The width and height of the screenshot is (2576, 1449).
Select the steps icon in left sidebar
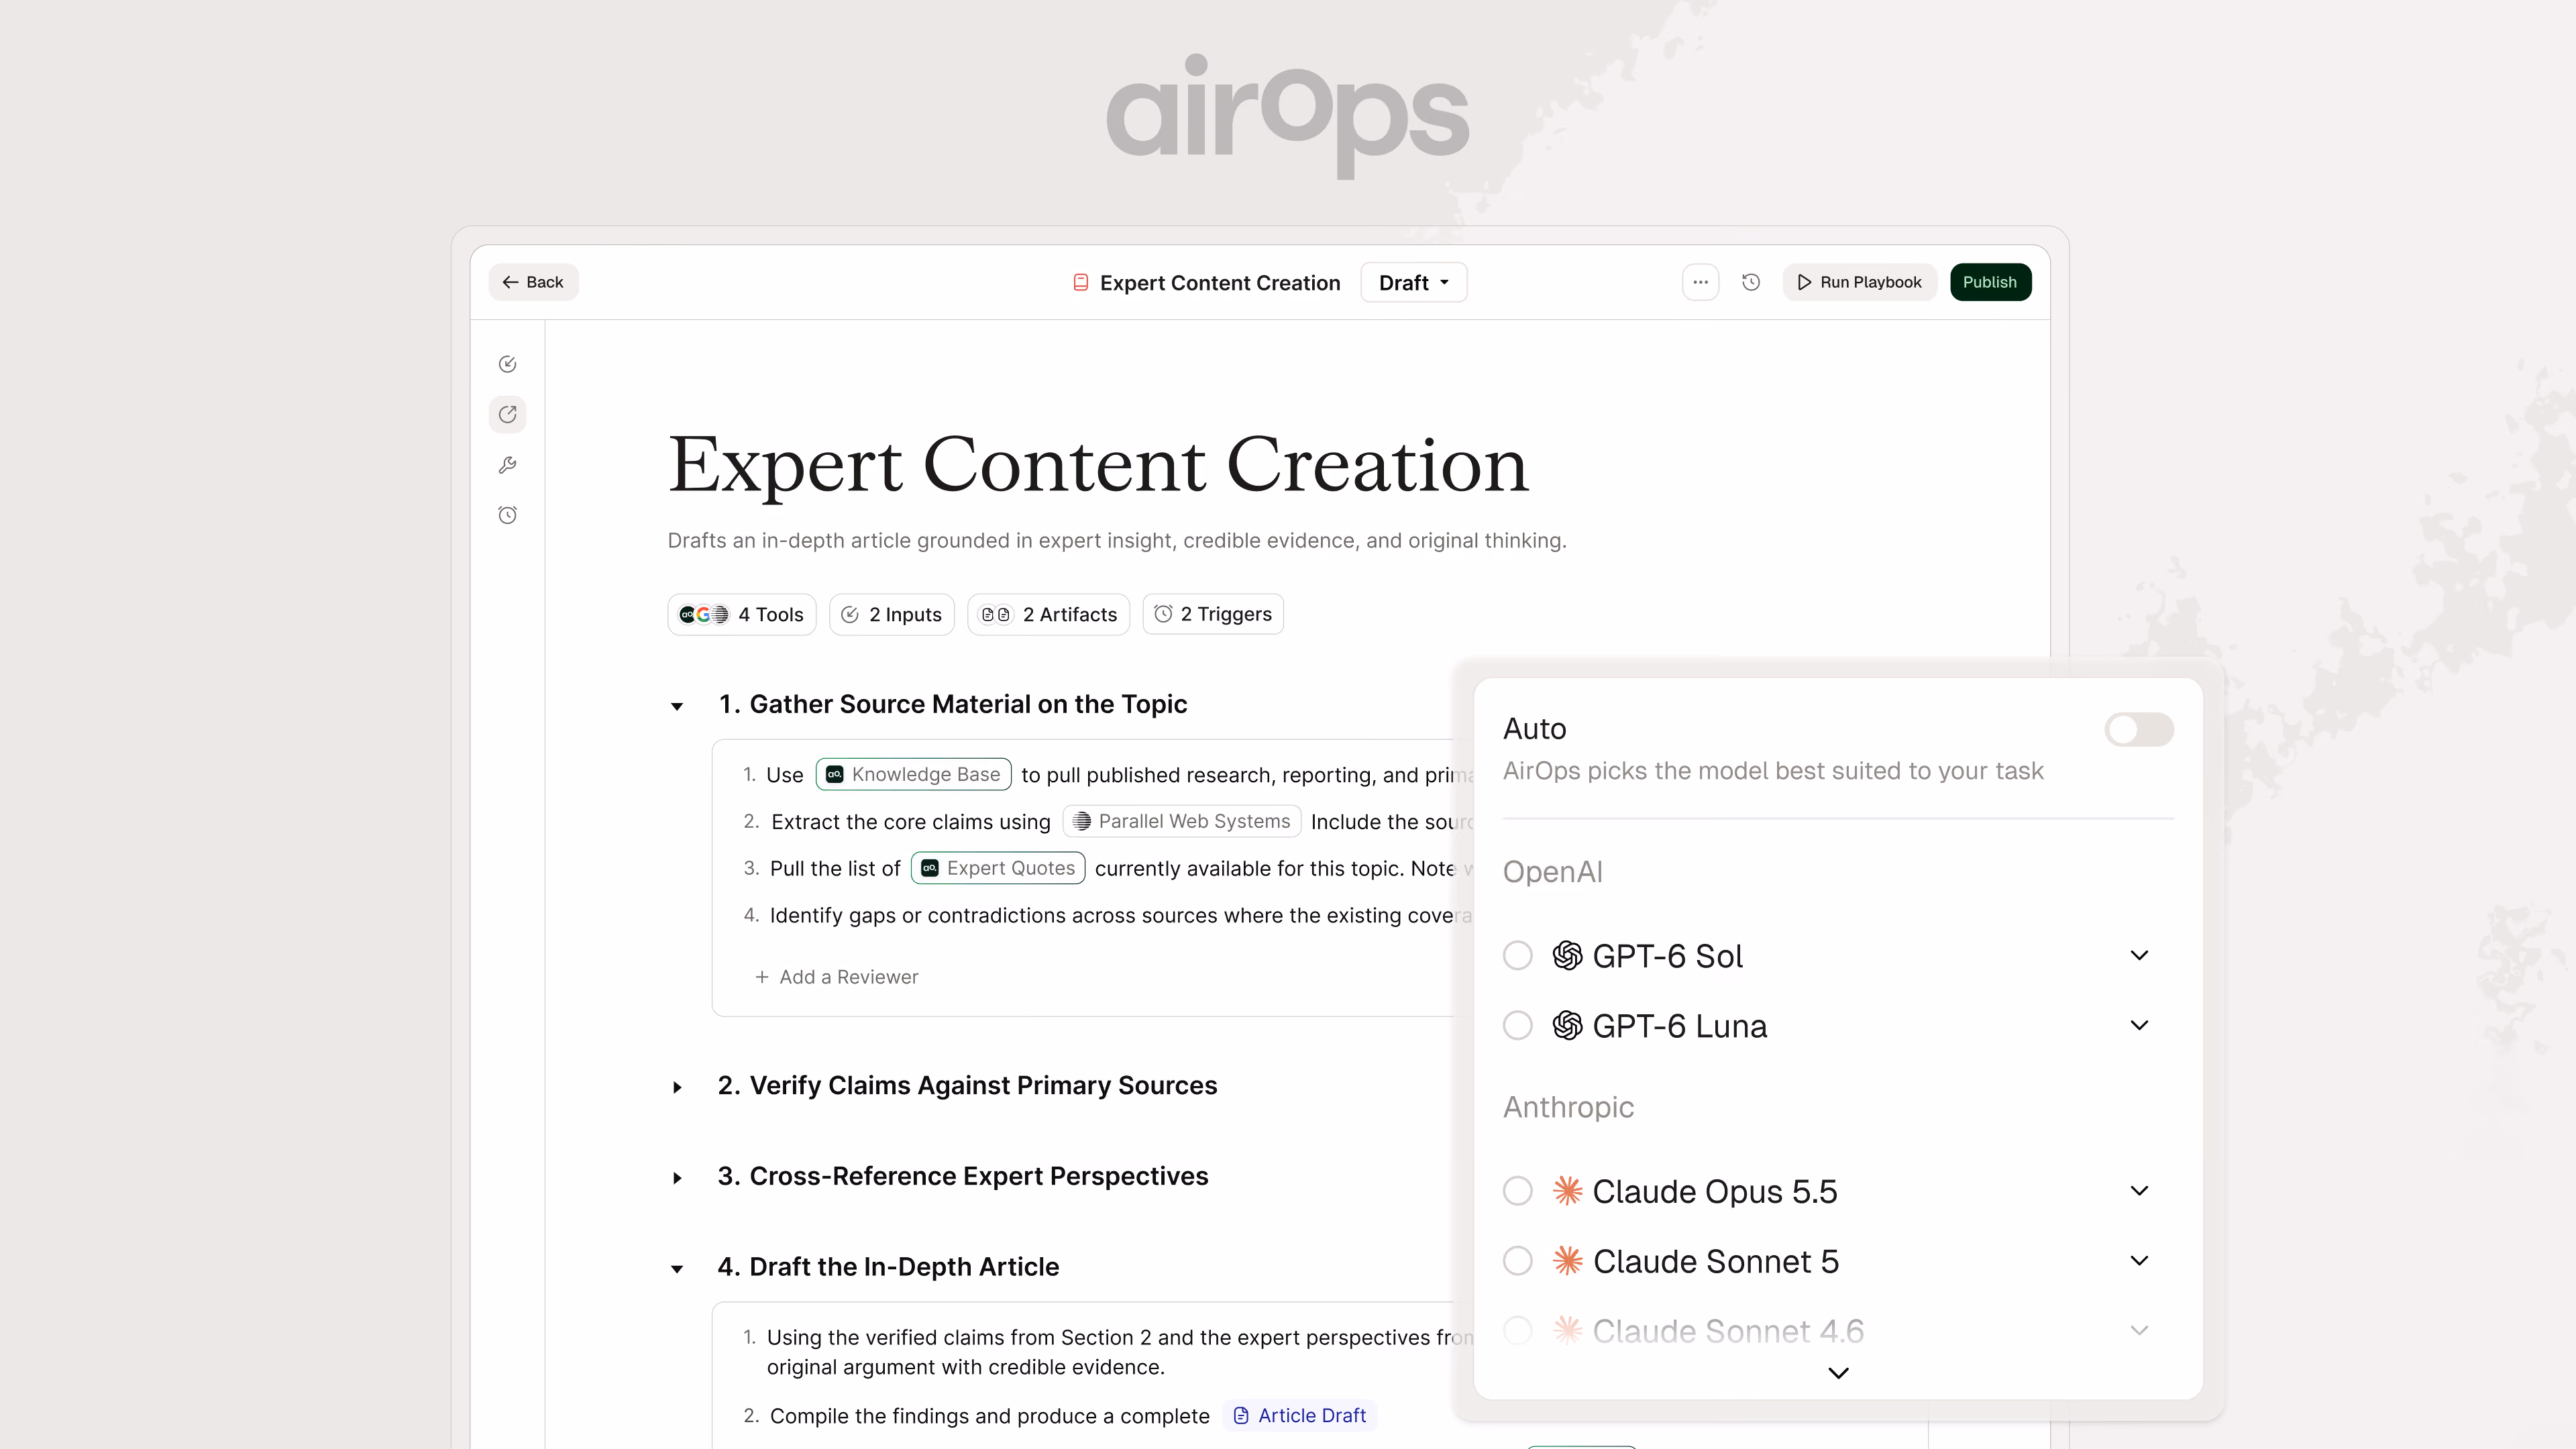(507, 414)
